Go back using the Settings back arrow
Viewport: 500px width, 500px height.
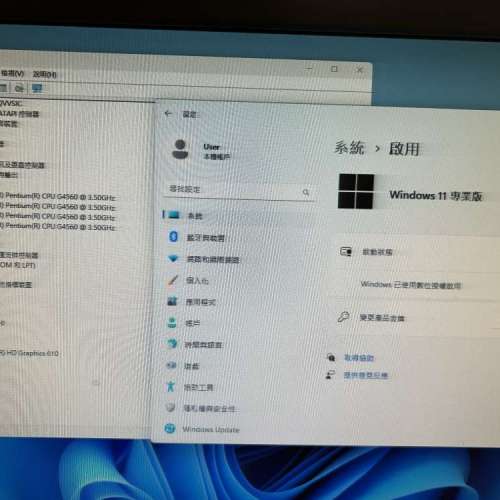click(168, 114)
